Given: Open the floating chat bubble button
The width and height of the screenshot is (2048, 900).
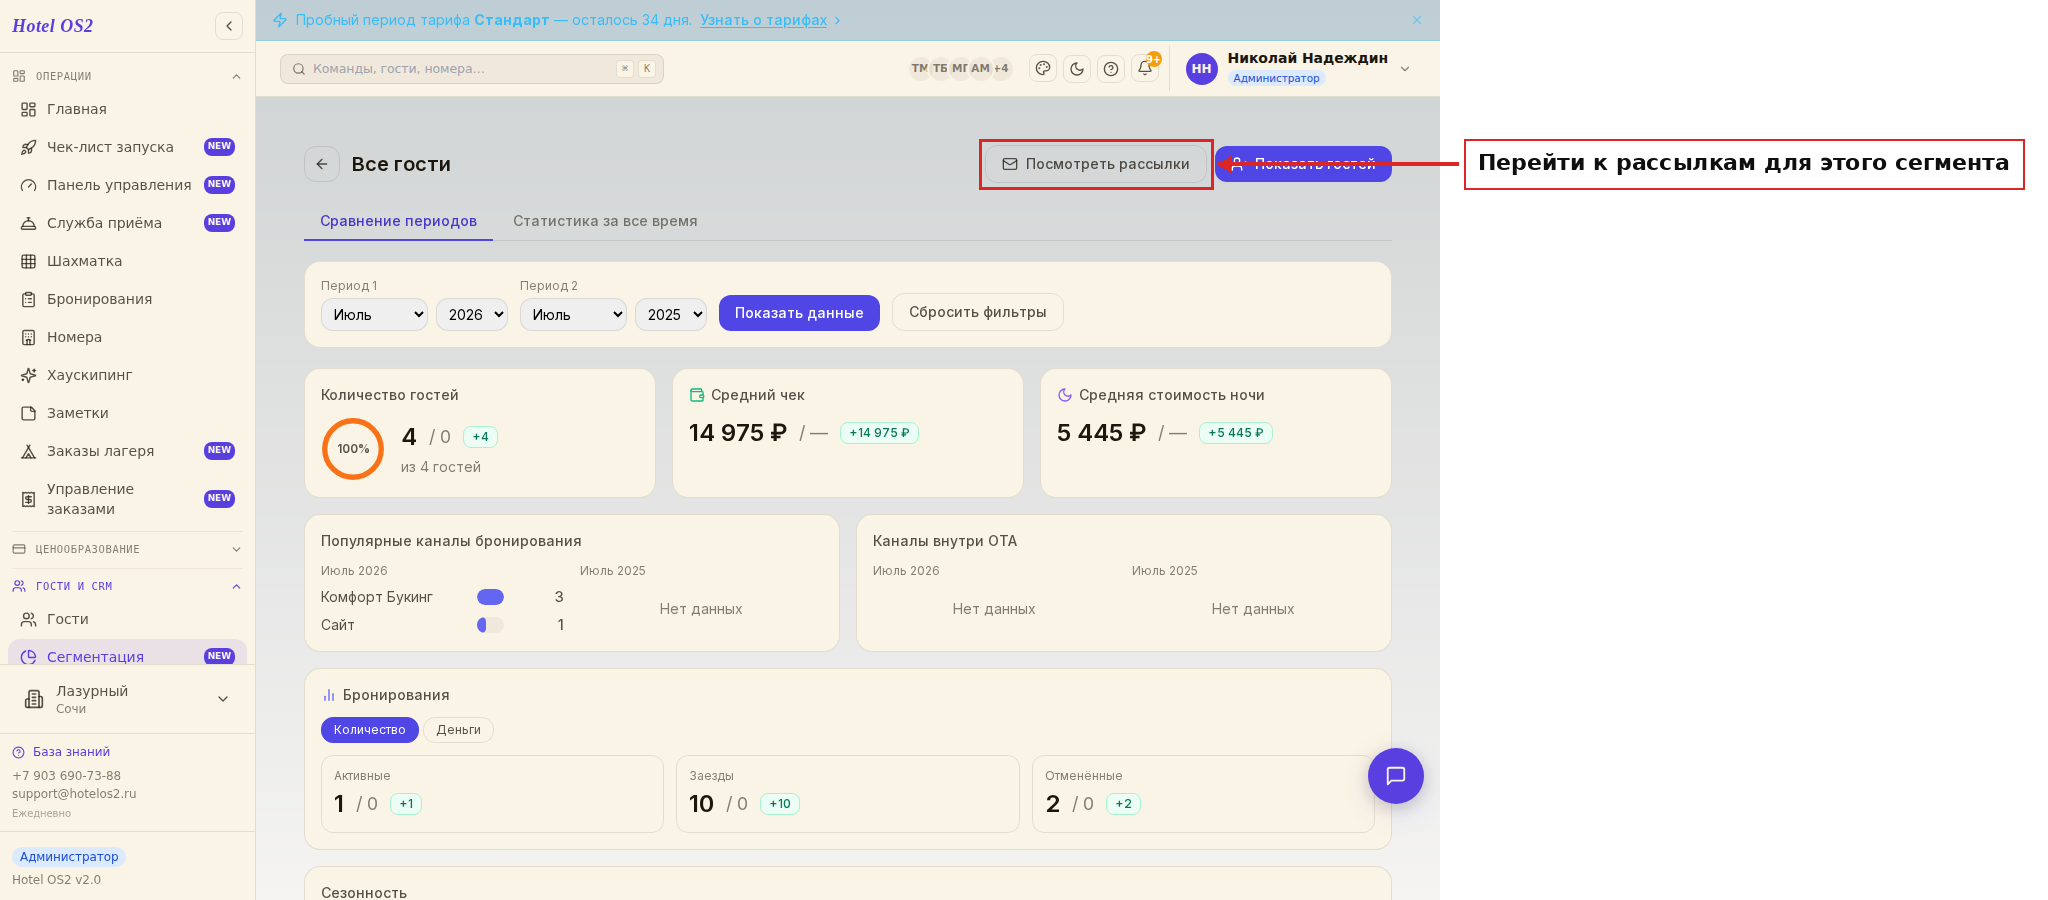Looking at the screenshot, I should click(1396, 776).
